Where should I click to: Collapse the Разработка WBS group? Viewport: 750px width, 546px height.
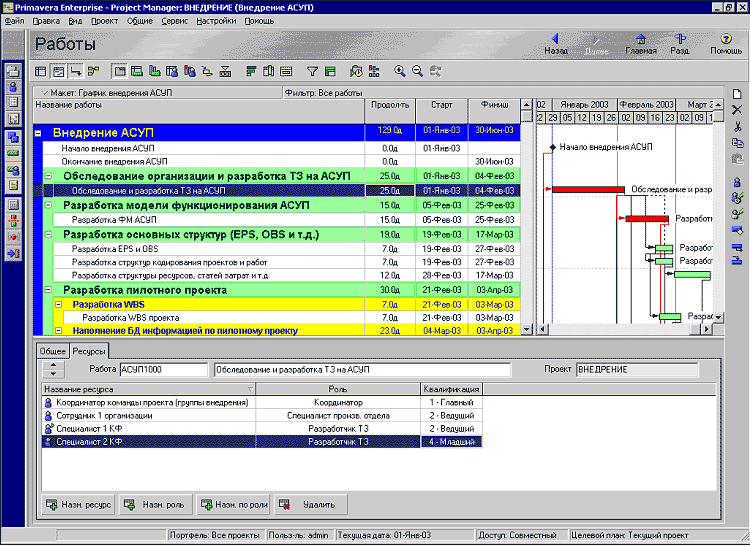[x=58, y=304]
